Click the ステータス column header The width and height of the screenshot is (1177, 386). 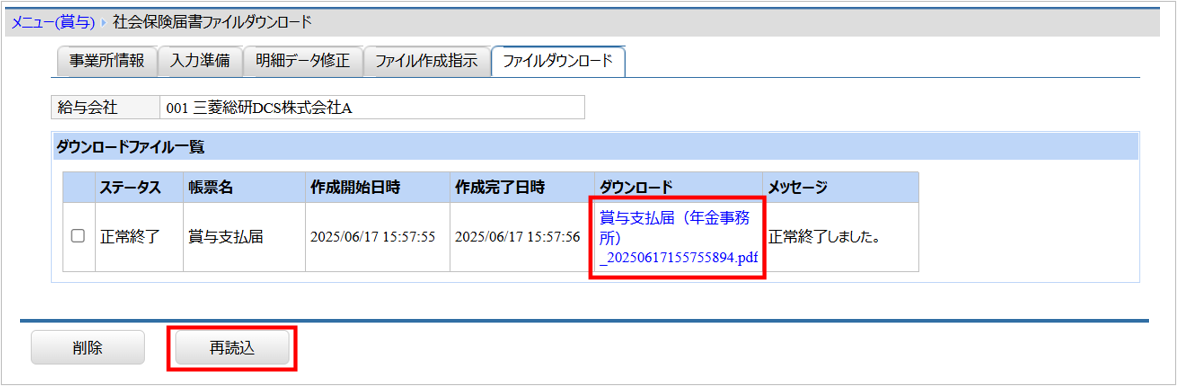138,187
